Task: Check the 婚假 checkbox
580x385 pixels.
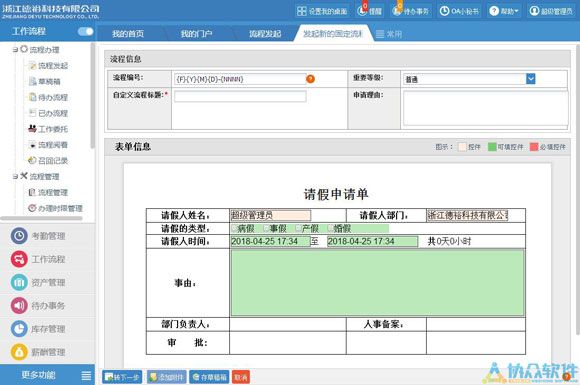Action: [x=331, y=228]
